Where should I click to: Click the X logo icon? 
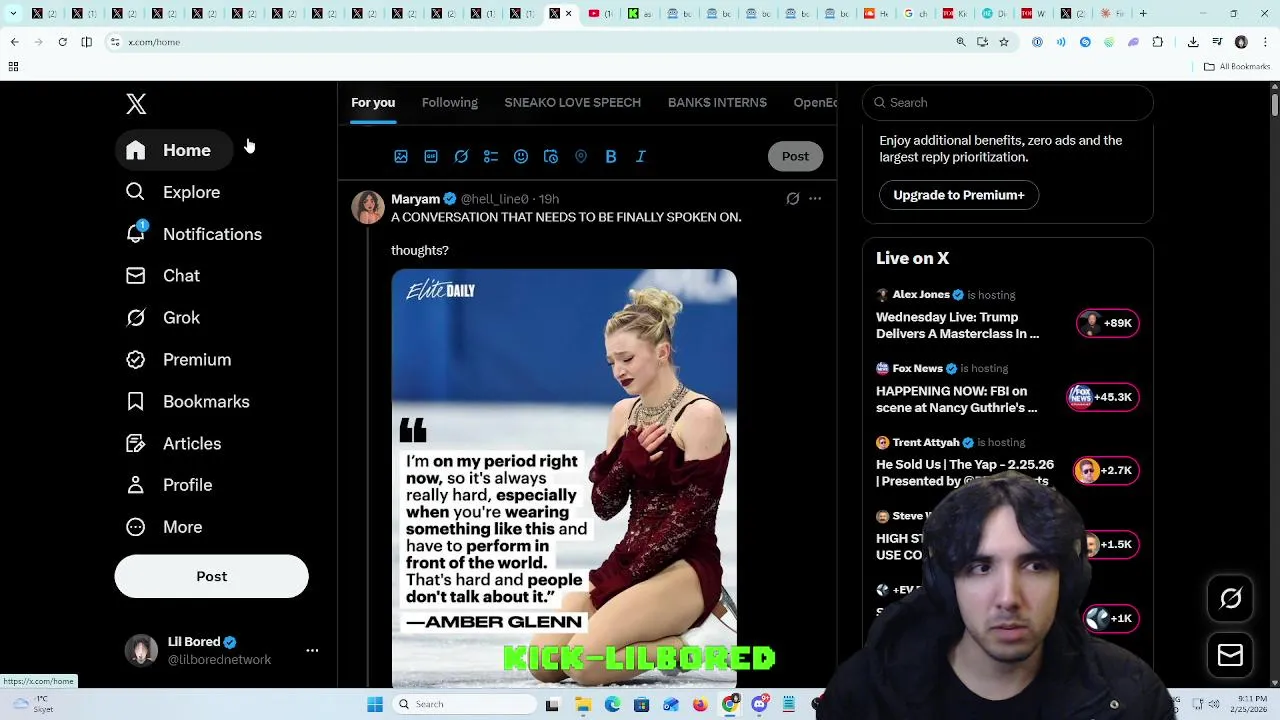(x=136, y=103)
